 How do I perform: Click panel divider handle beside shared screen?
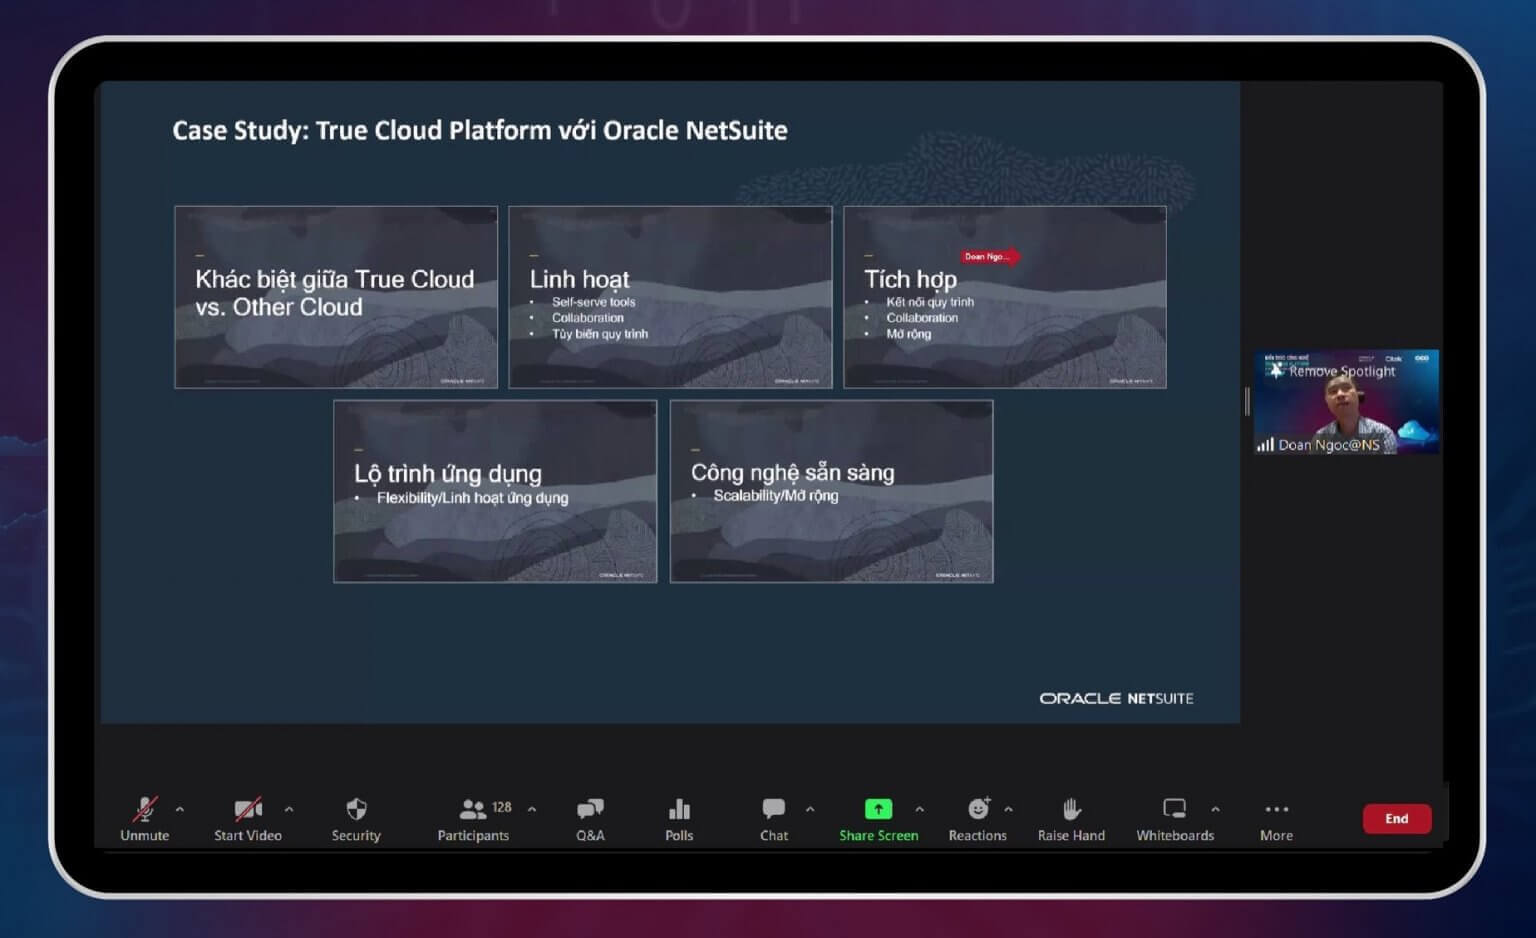click(1247, 401)
